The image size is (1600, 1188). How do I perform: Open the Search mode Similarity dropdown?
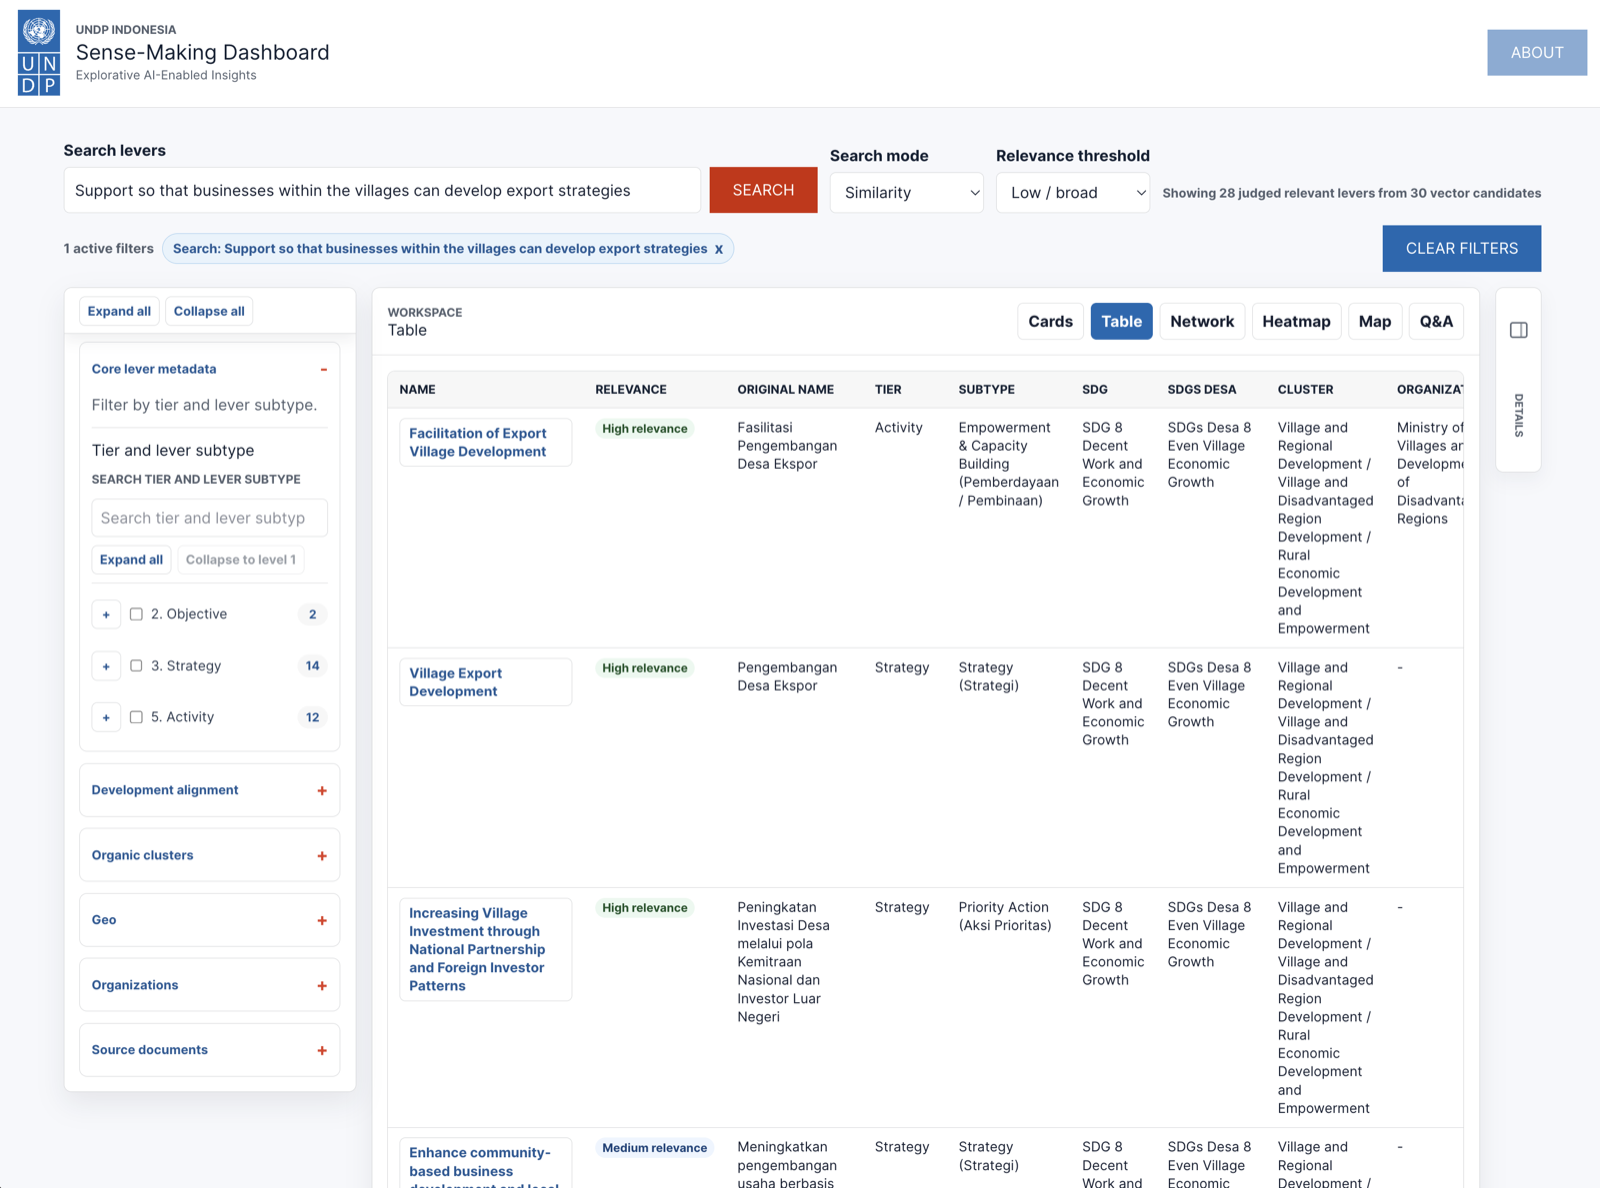pos(907,192)
